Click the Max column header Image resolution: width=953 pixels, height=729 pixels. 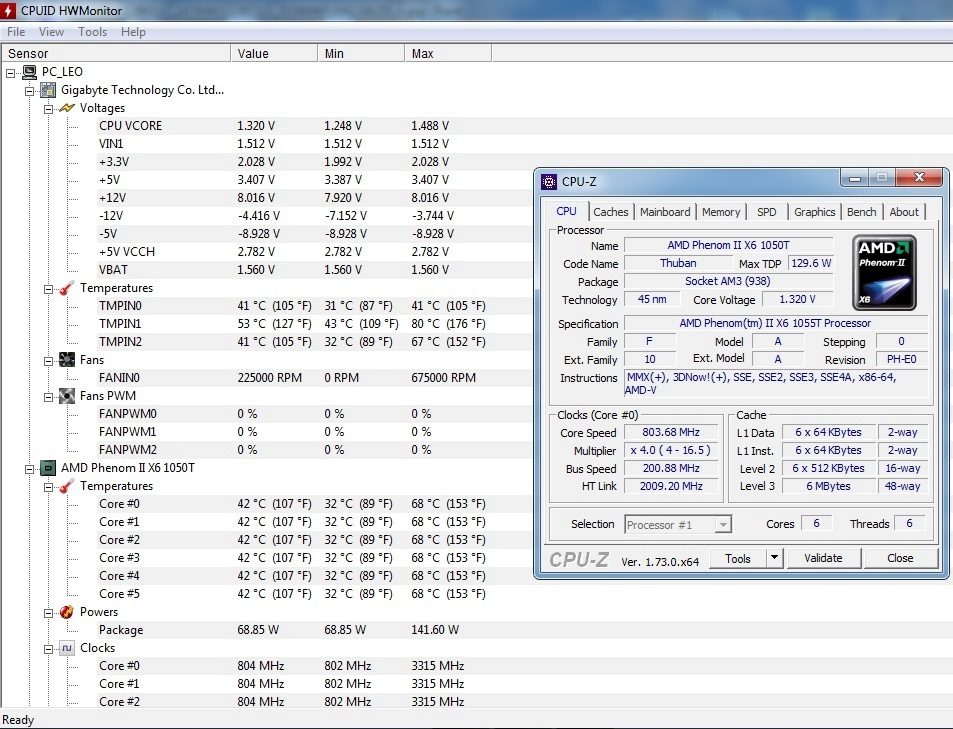click(x=448, y=54)
